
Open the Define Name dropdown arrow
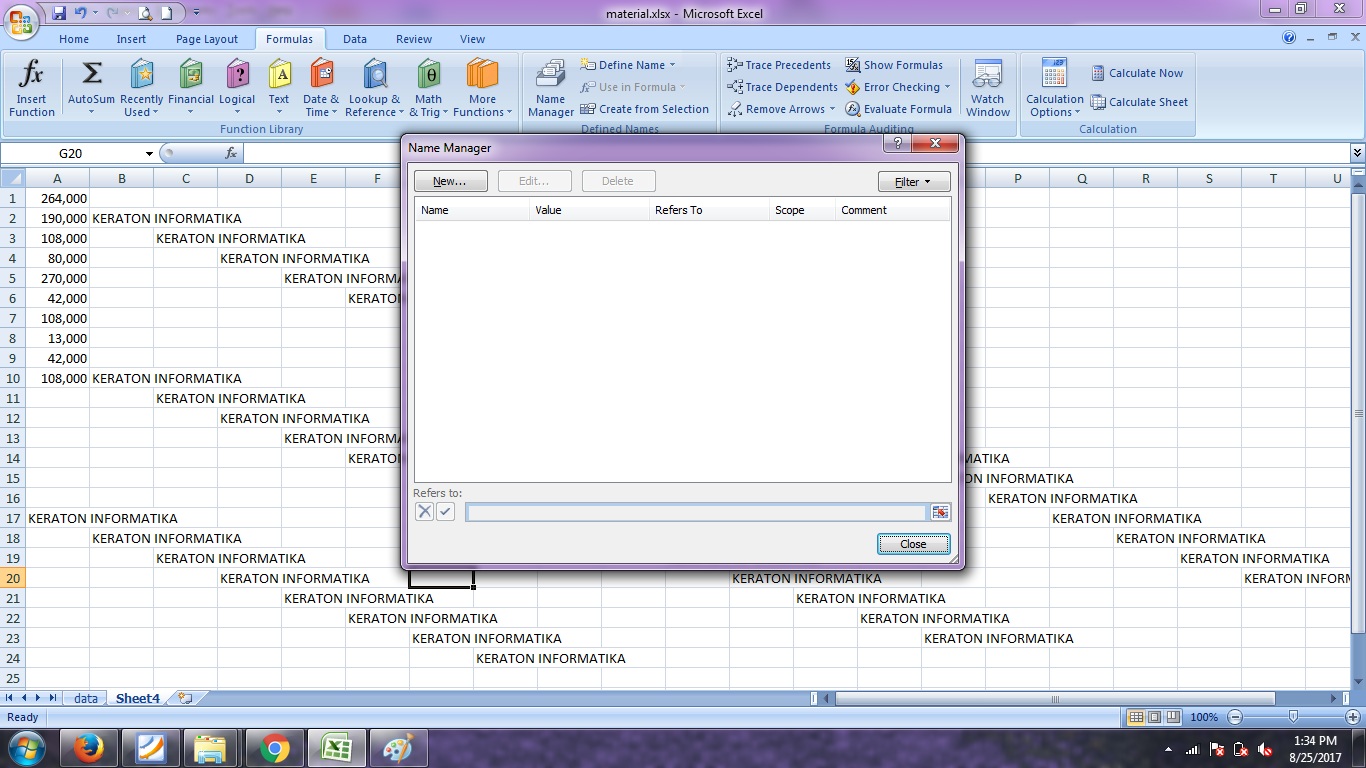[672, 65]
